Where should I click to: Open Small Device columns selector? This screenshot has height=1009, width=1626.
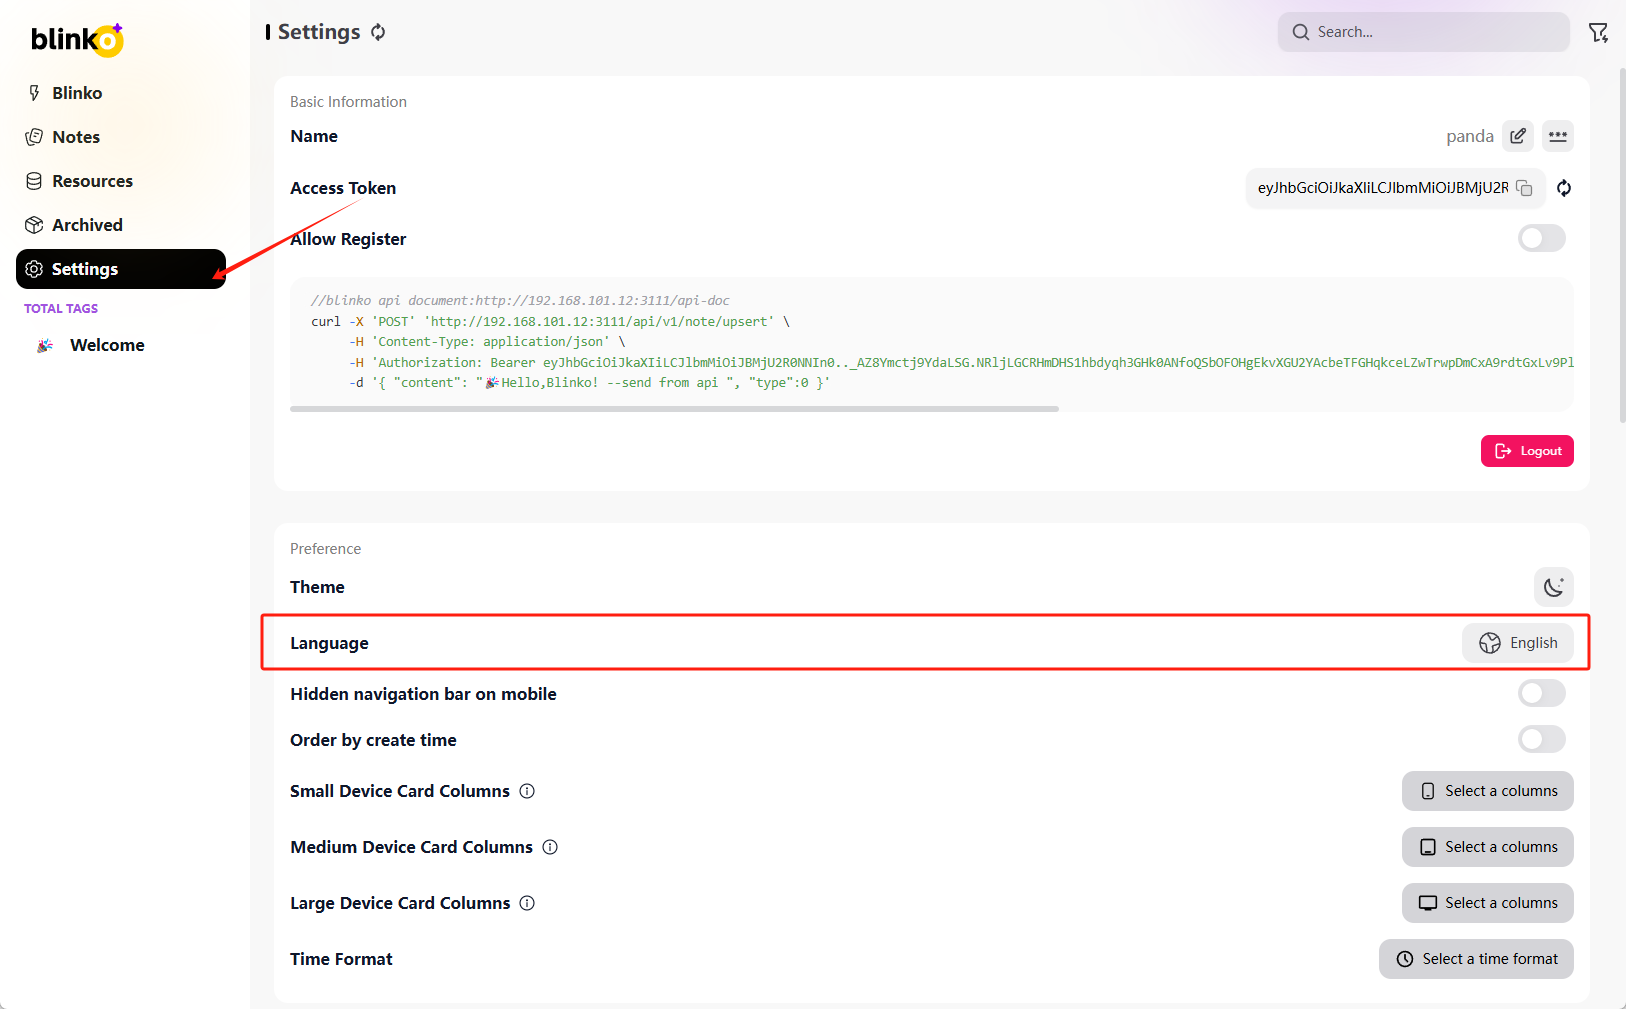(1487, 791)
